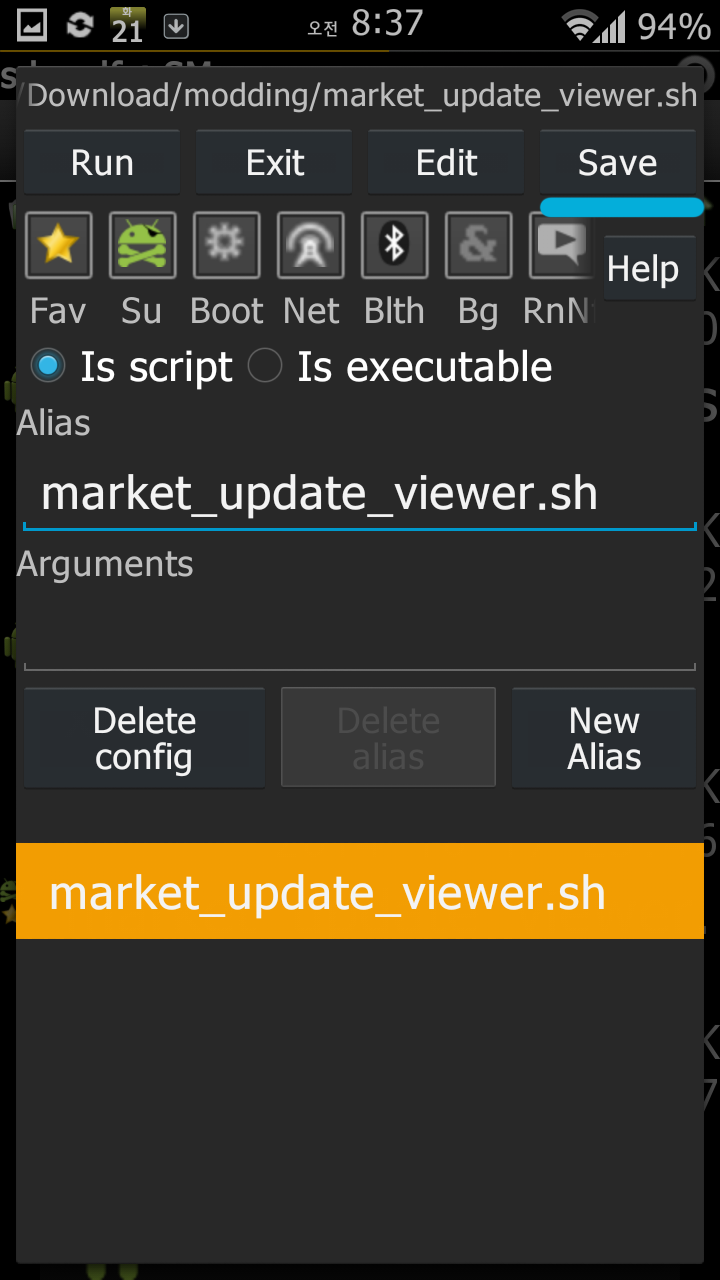Viewport: 720px width, 1280px height.
Task: Select the Is script radio button
Action: 47,367
